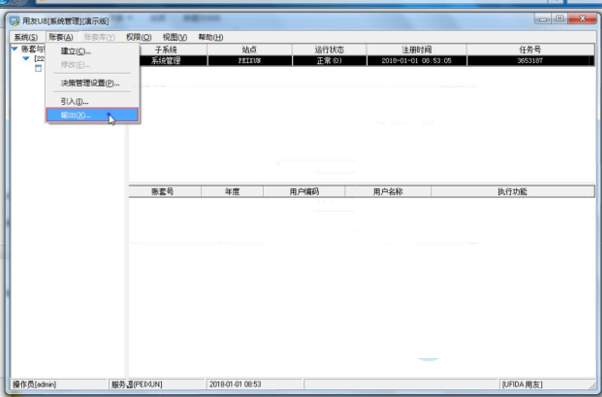602x397 pixels.
Task: Click the 用户名称 column header
Action: click(x=388, y=192)
